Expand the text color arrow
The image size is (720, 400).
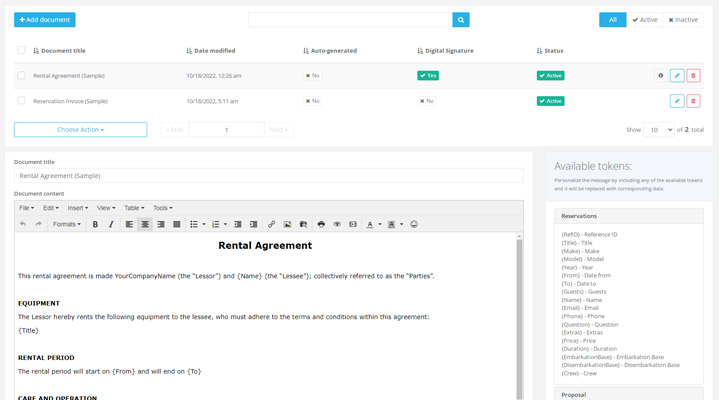pyautogui.click(x=380, y=224)
